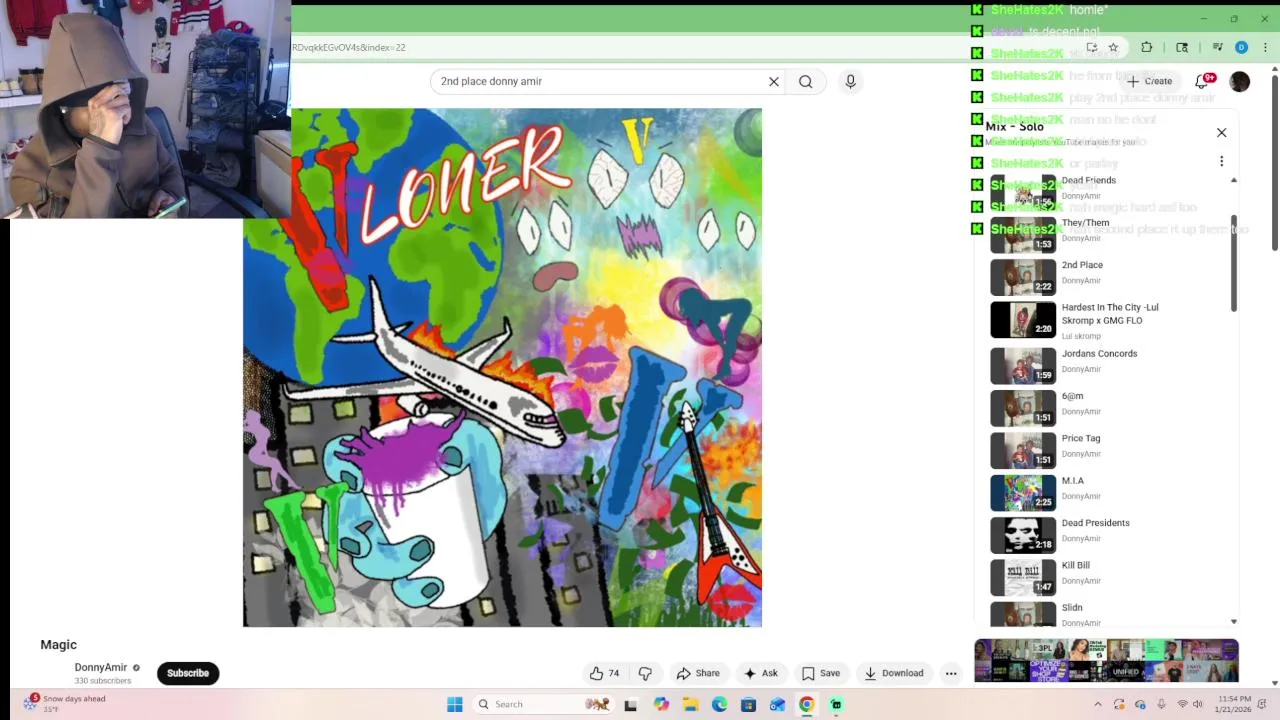Play Price Tag from the mix

tap(1105, 450)
